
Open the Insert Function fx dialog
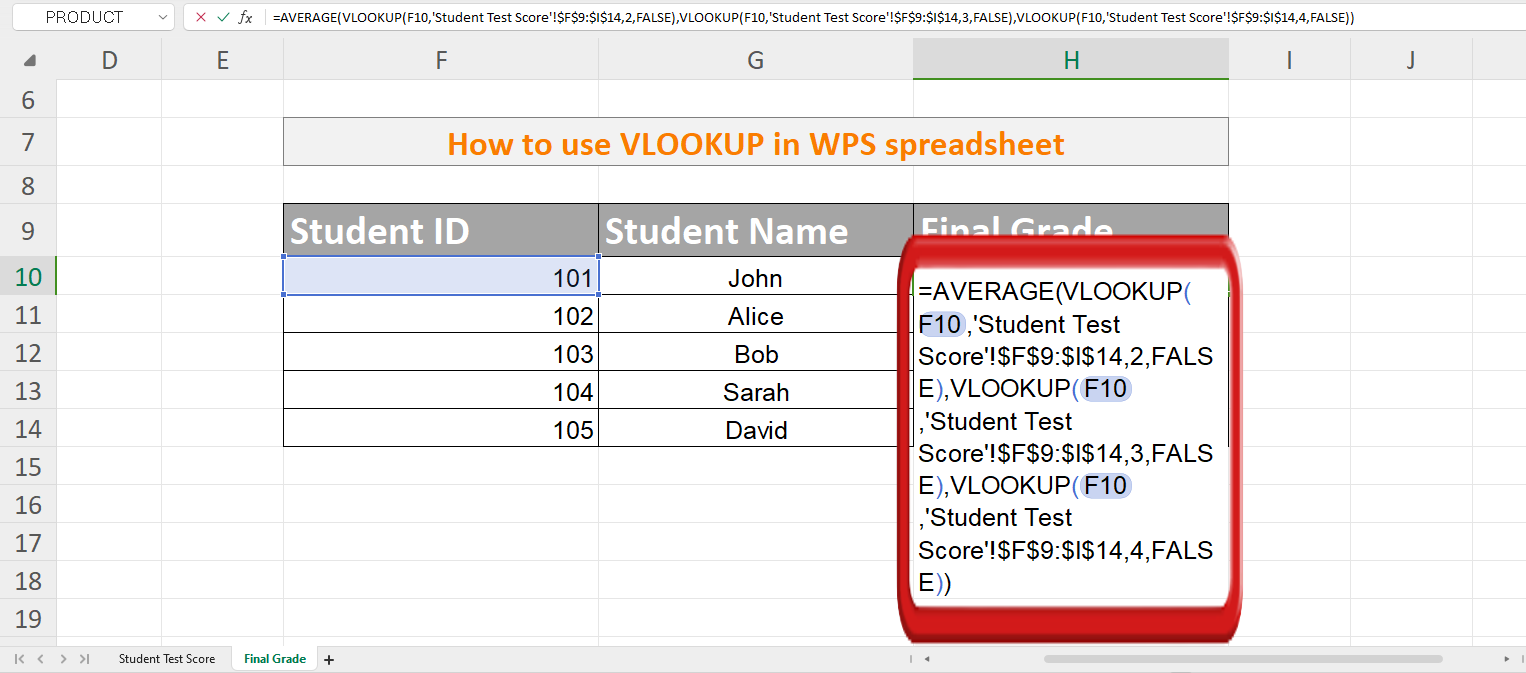click(x=246, y=17)
